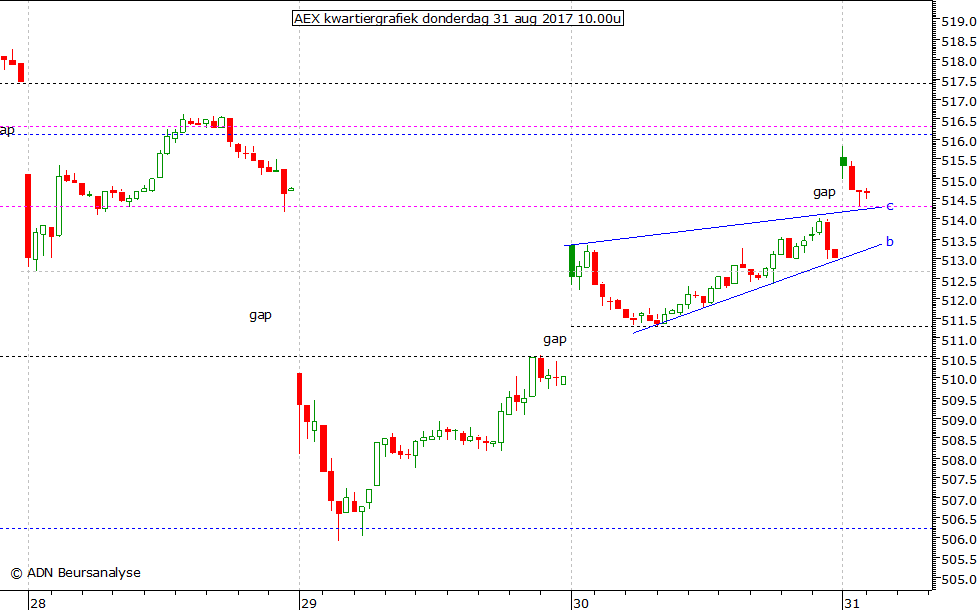Click the date label 29 on the time axis
980x610 pixels.
pos(309,603)
